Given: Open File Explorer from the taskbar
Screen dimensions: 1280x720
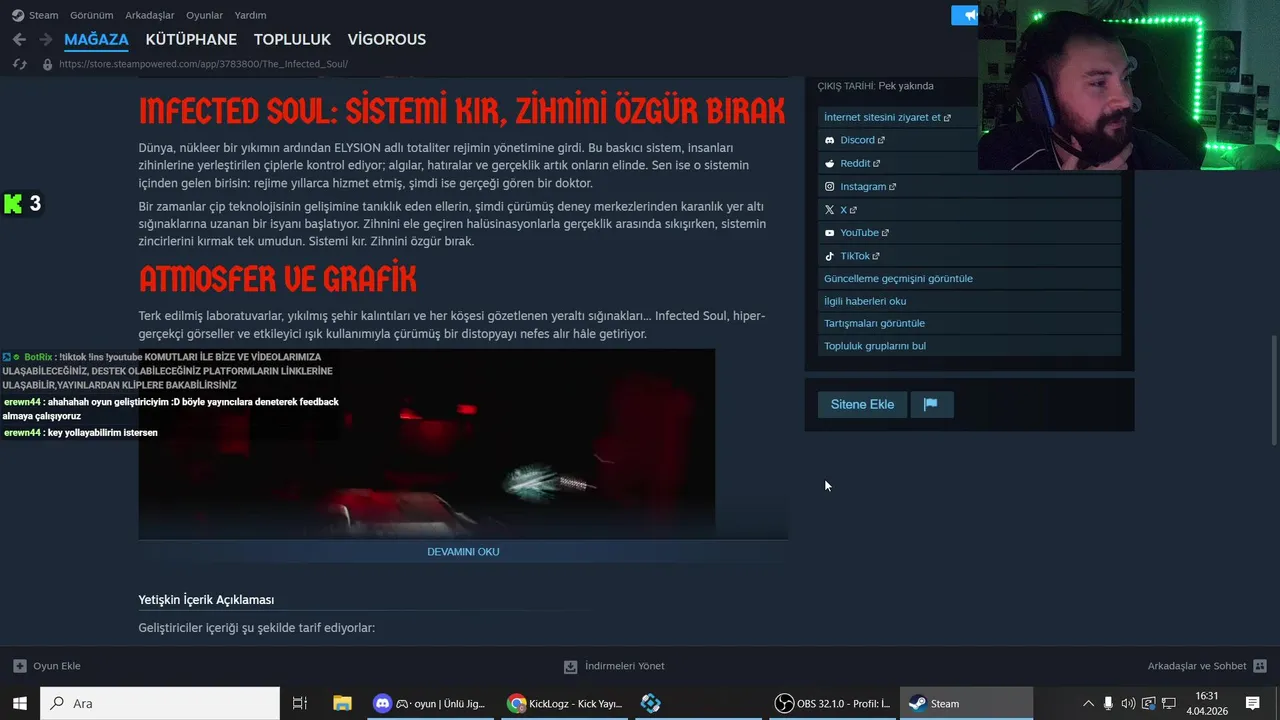Looking at the screenshot, I should (x=342, y=703).
